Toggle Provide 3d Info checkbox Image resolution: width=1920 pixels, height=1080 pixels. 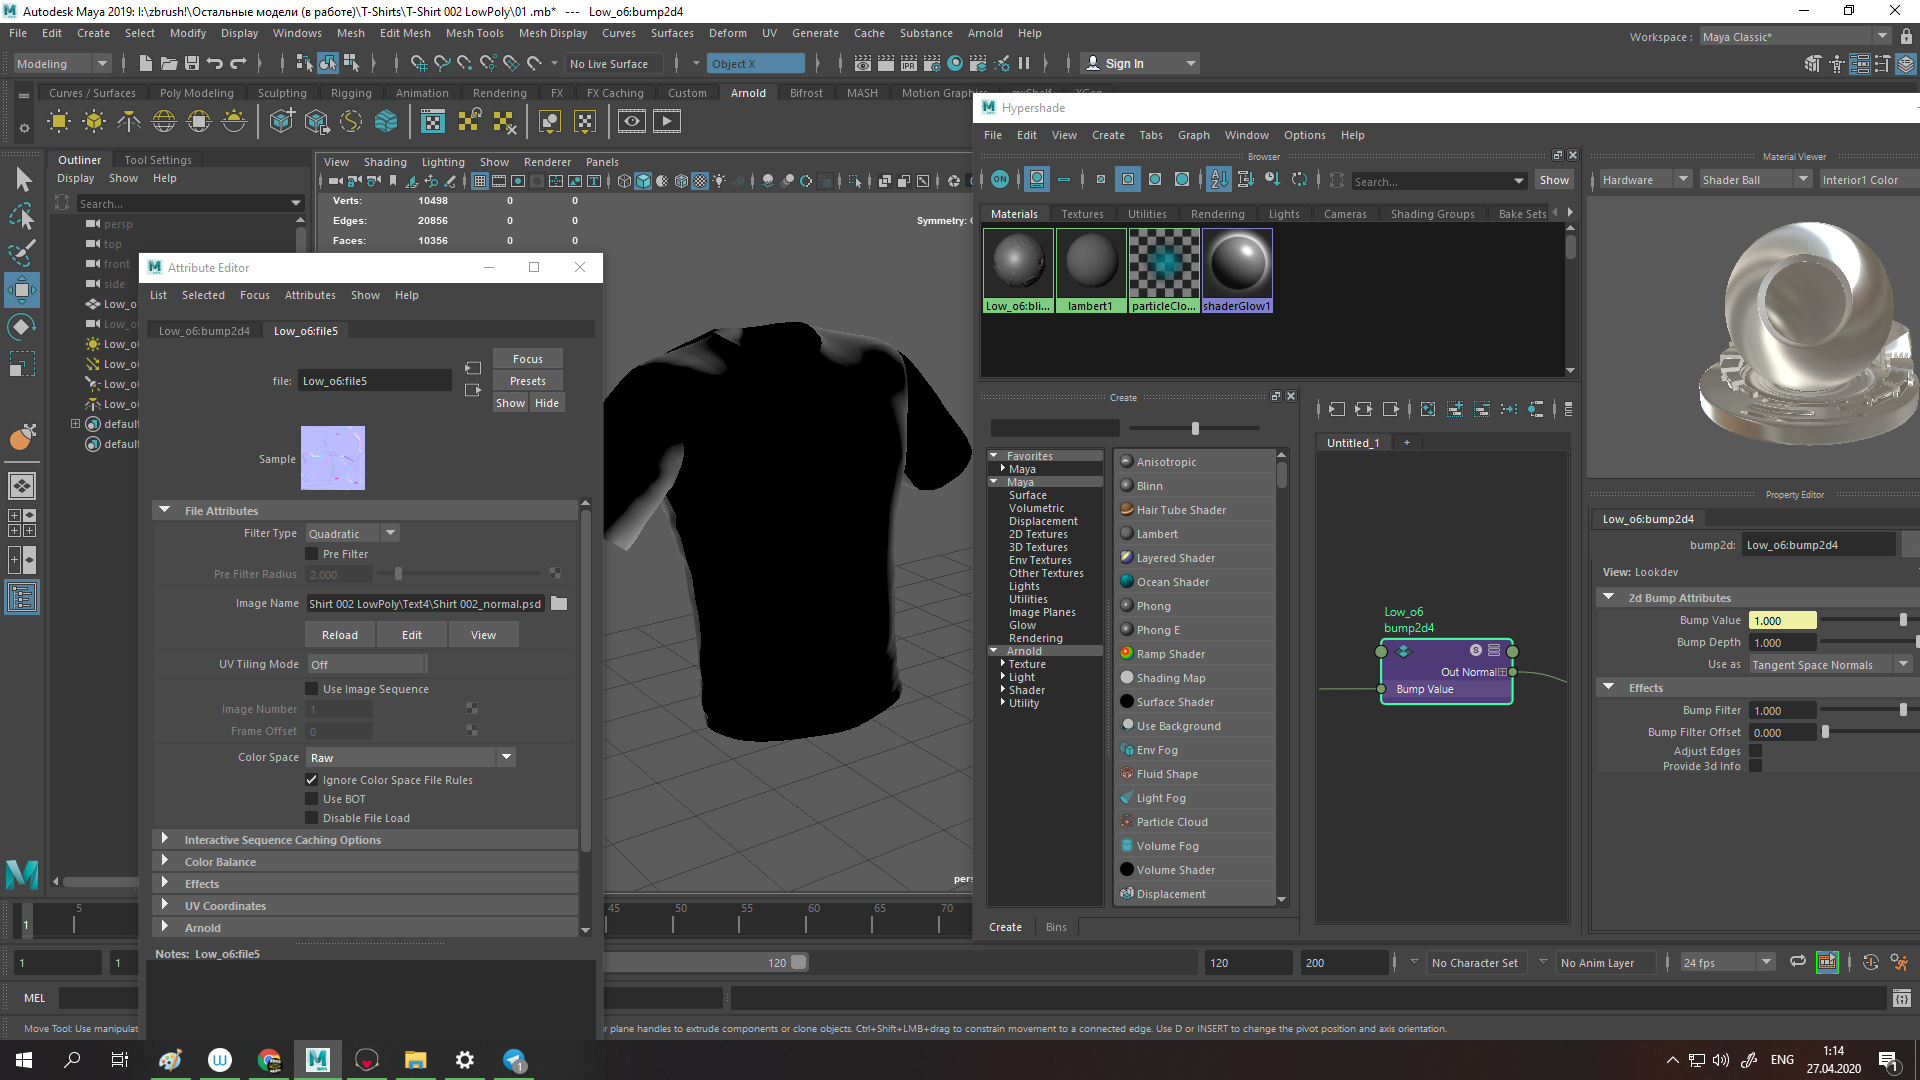point(1755,766)
